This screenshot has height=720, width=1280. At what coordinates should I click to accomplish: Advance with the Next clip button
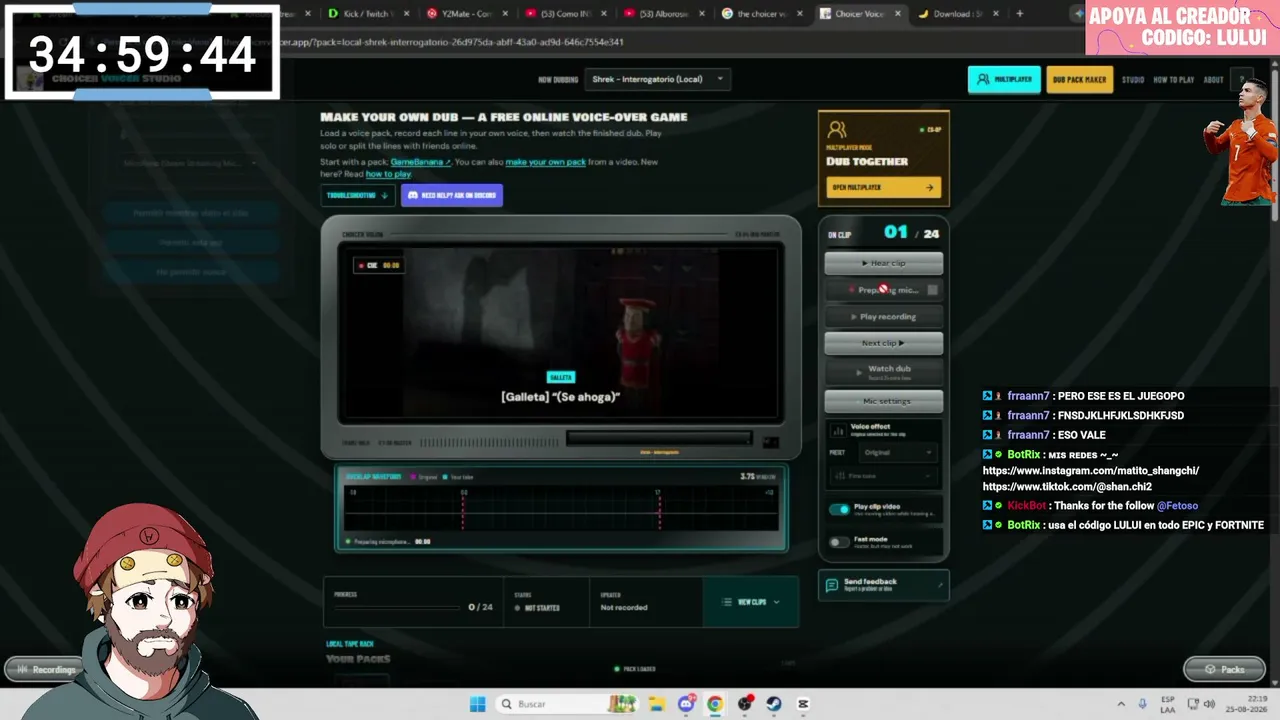(x=883, y=343)
